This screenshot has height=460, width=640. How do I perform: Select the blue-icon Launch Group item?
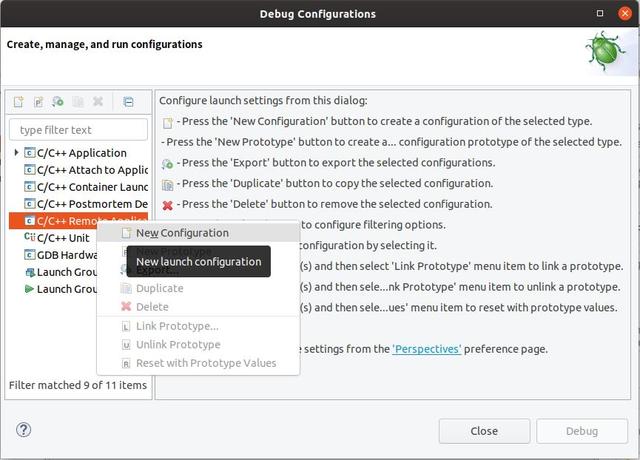(60, 272)
